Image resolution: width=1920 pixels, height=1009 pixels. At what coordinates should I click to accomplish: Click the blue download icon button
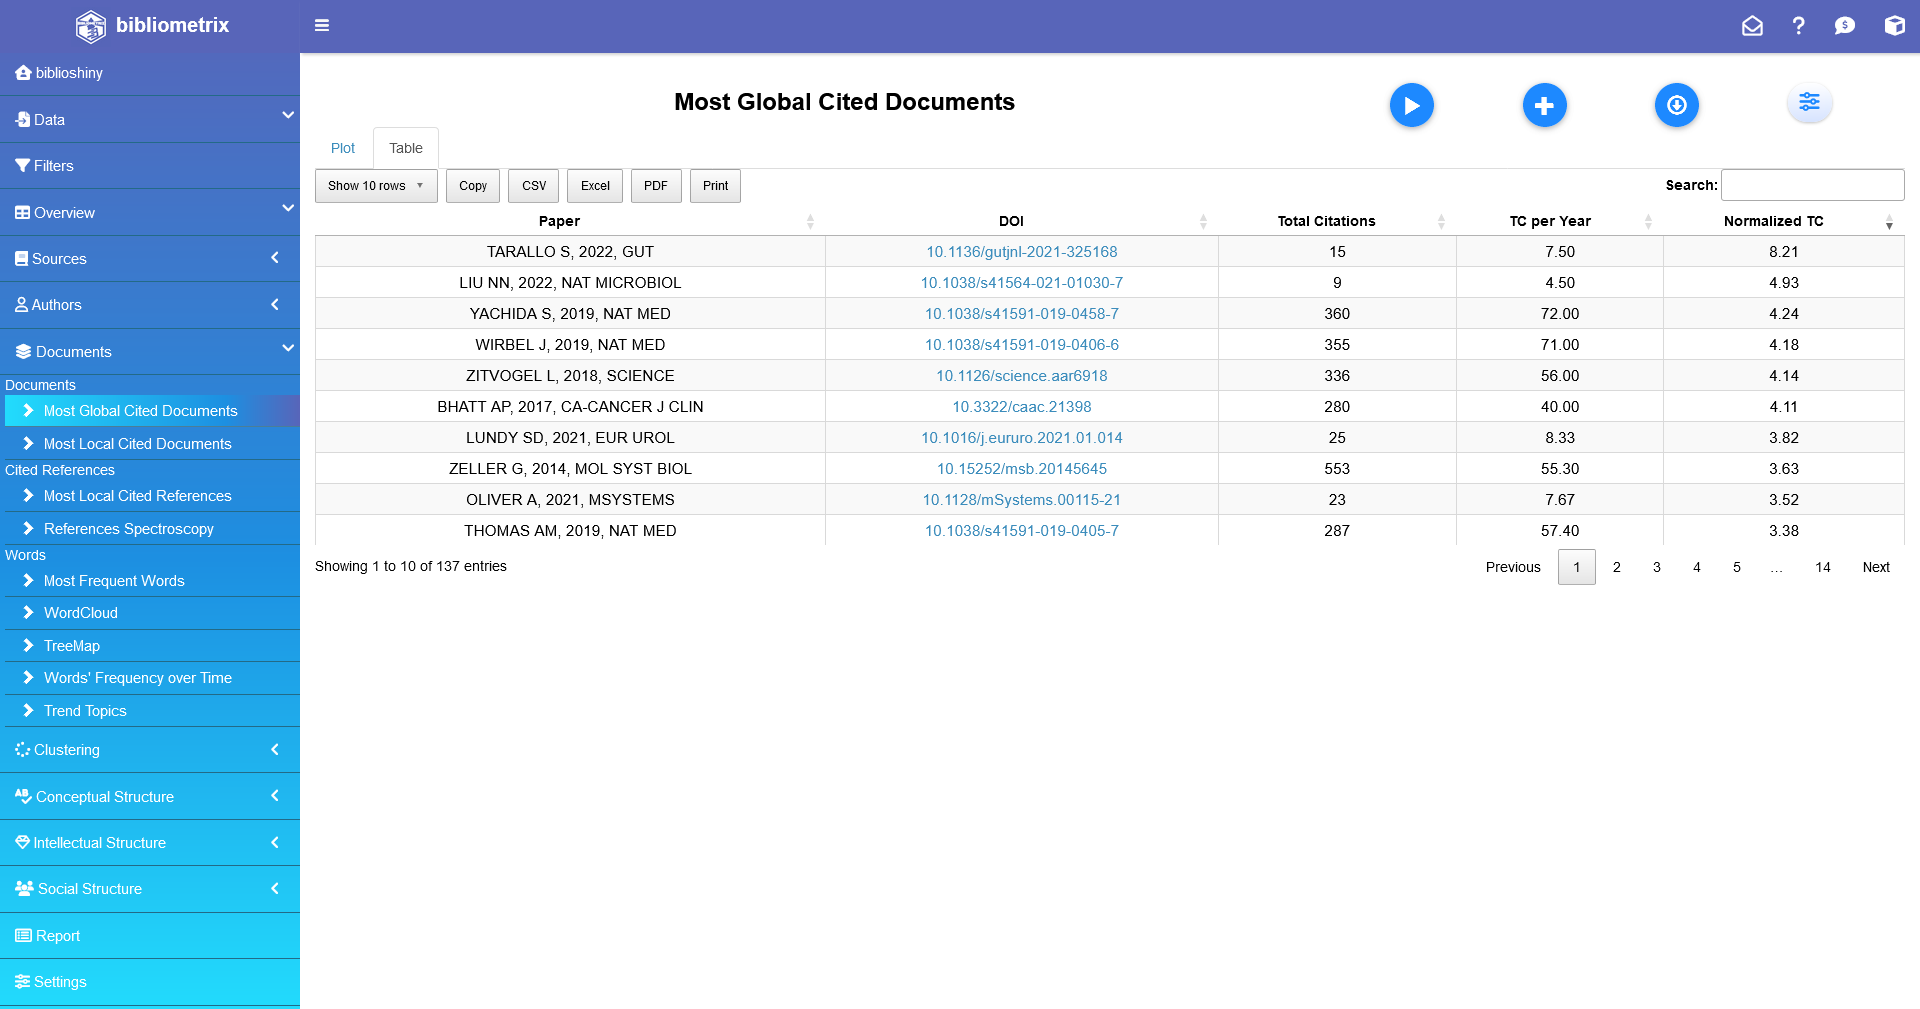[1676, 105]
